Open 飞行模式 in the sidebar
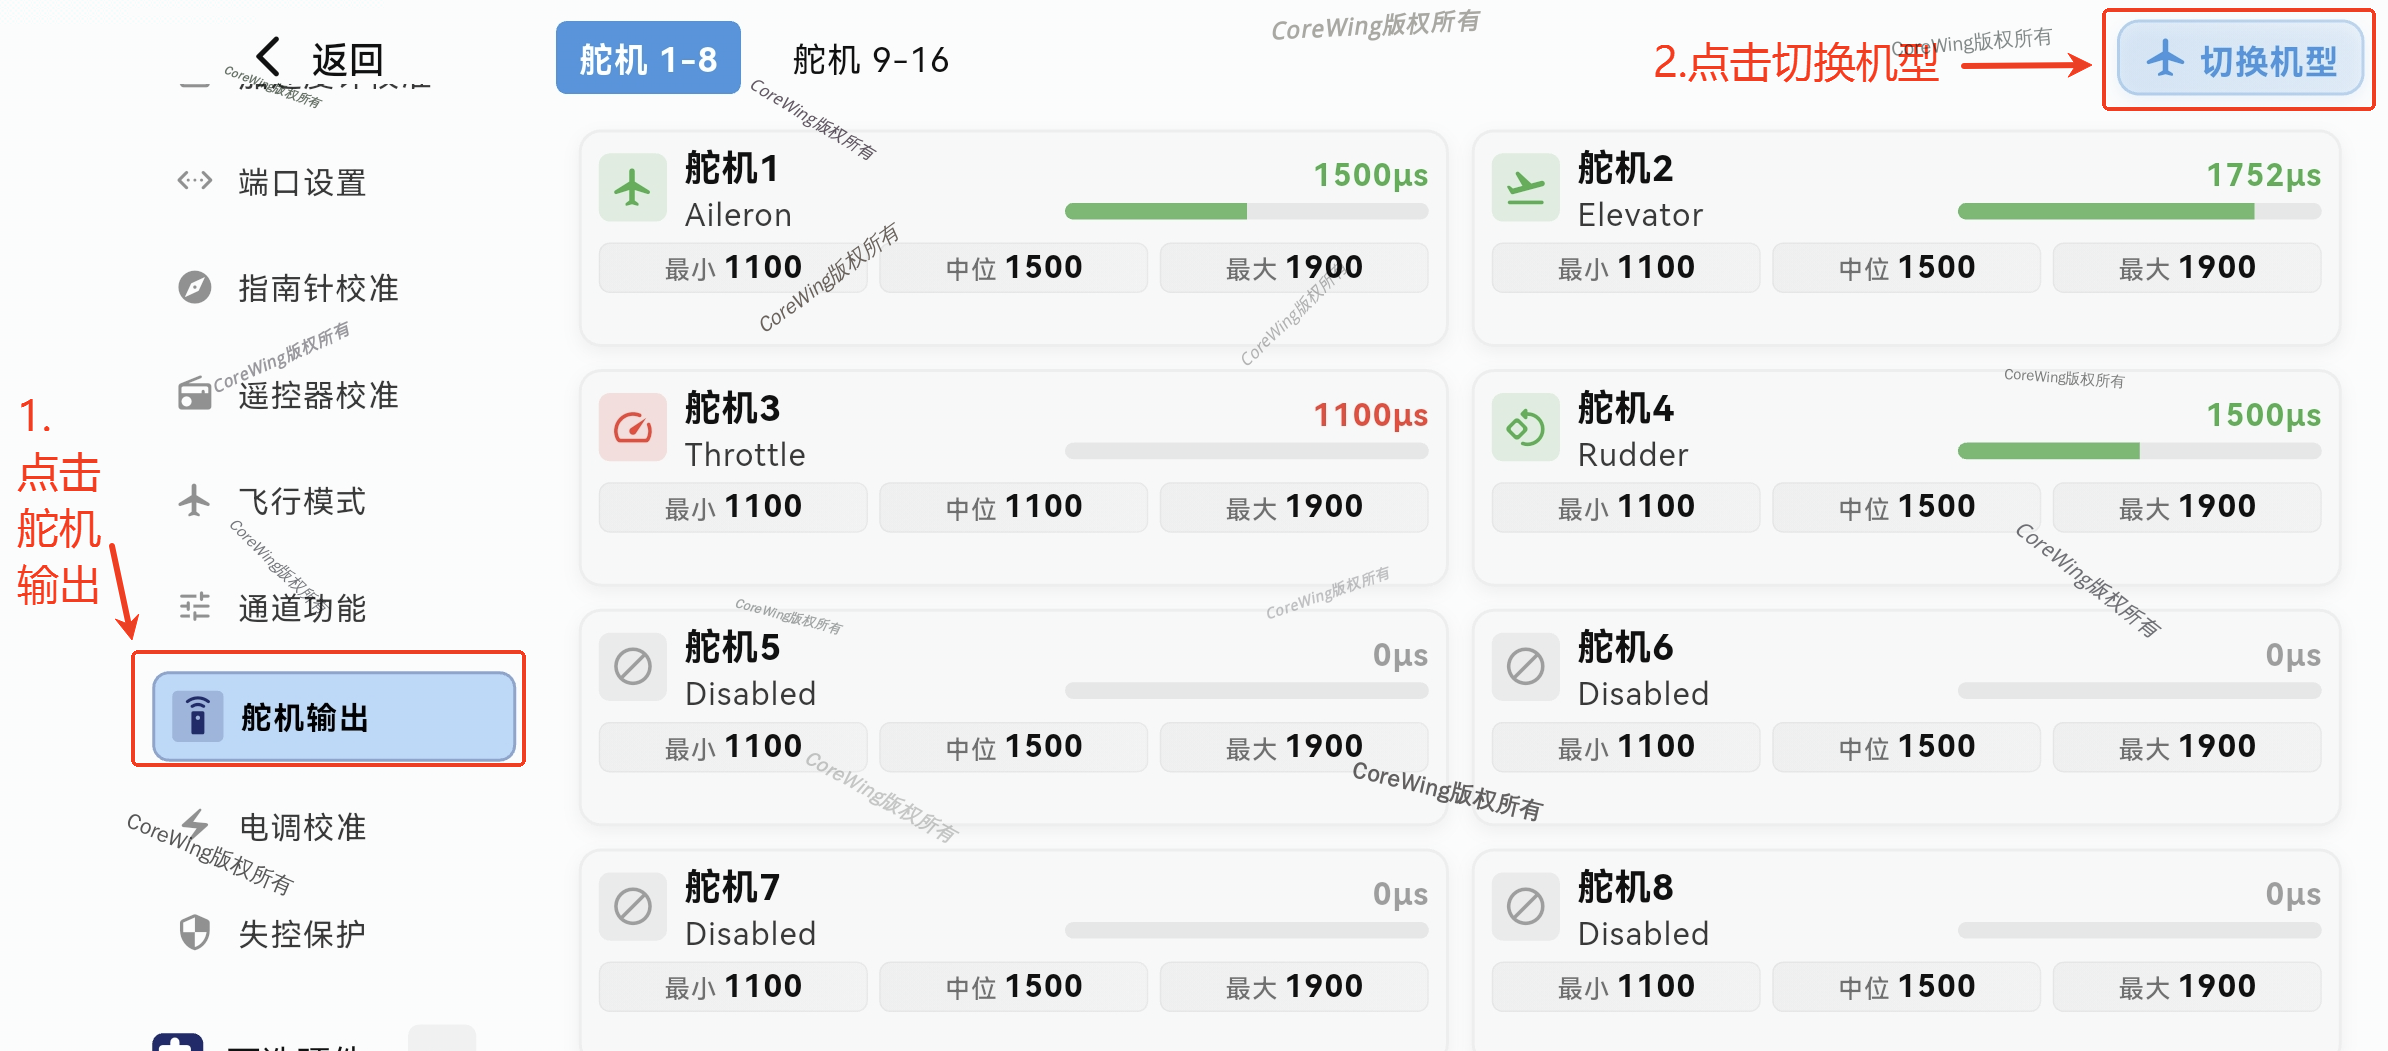This screenshot has height=1051, width=2388. pos(302,501)
